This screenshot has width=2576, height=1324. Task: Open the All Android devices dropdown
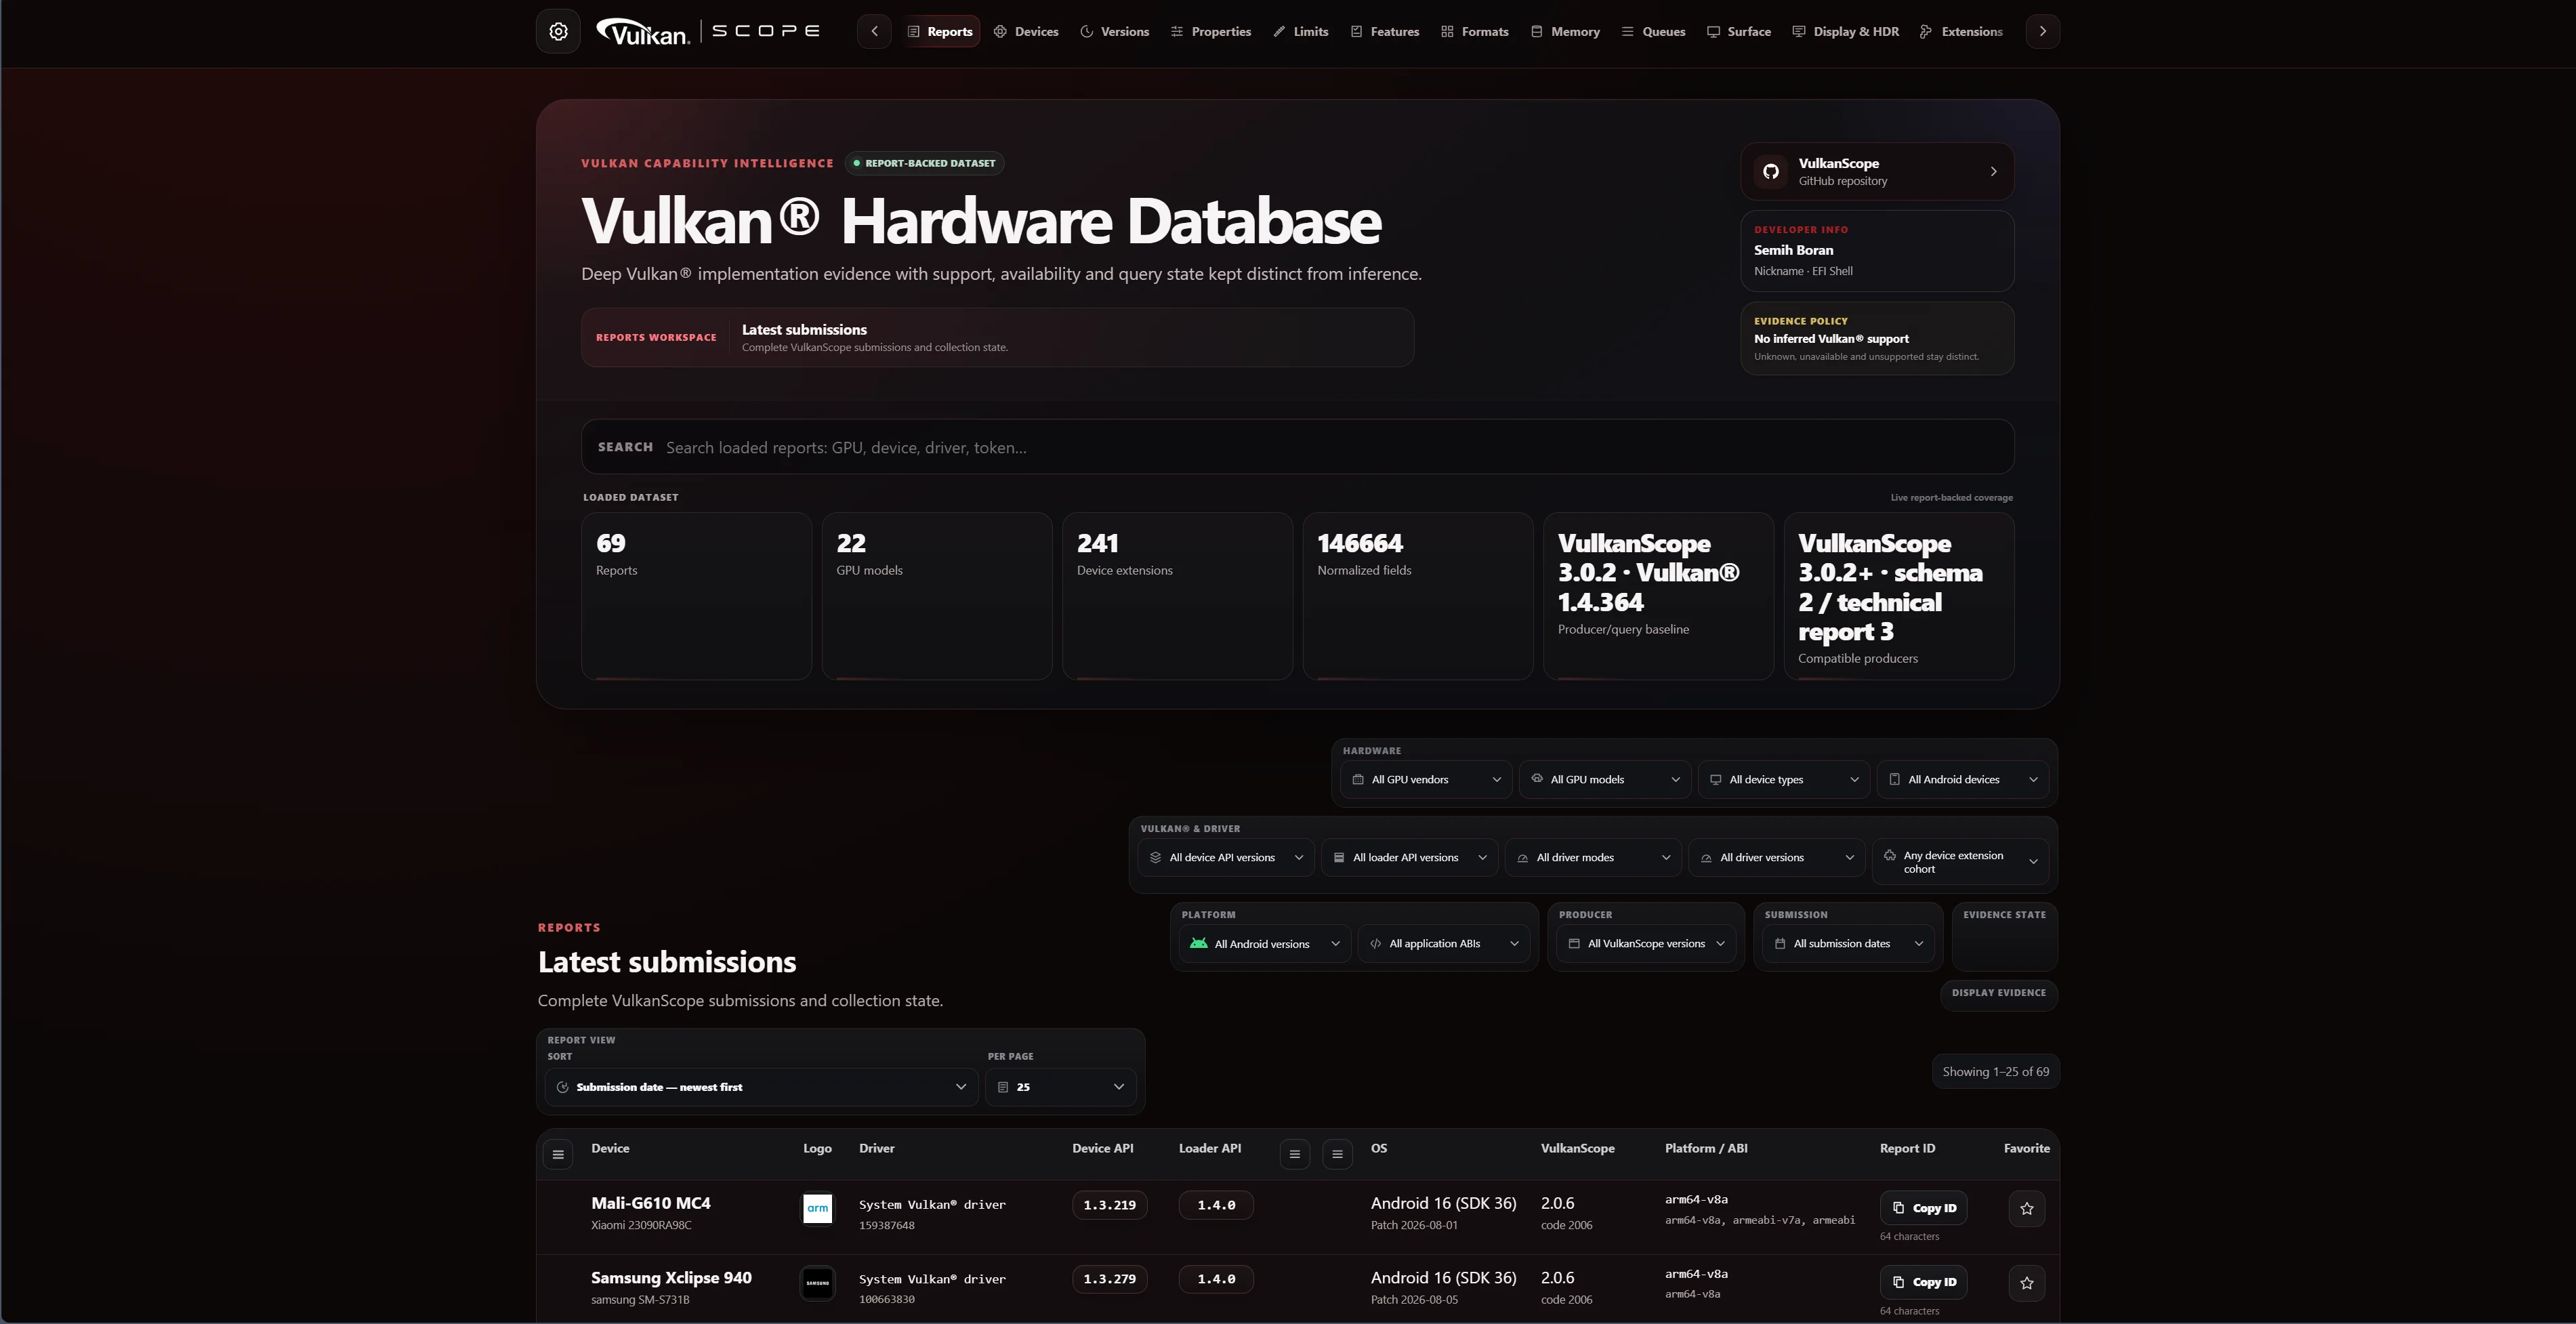pyautogui.click(x=1963, y=779)
